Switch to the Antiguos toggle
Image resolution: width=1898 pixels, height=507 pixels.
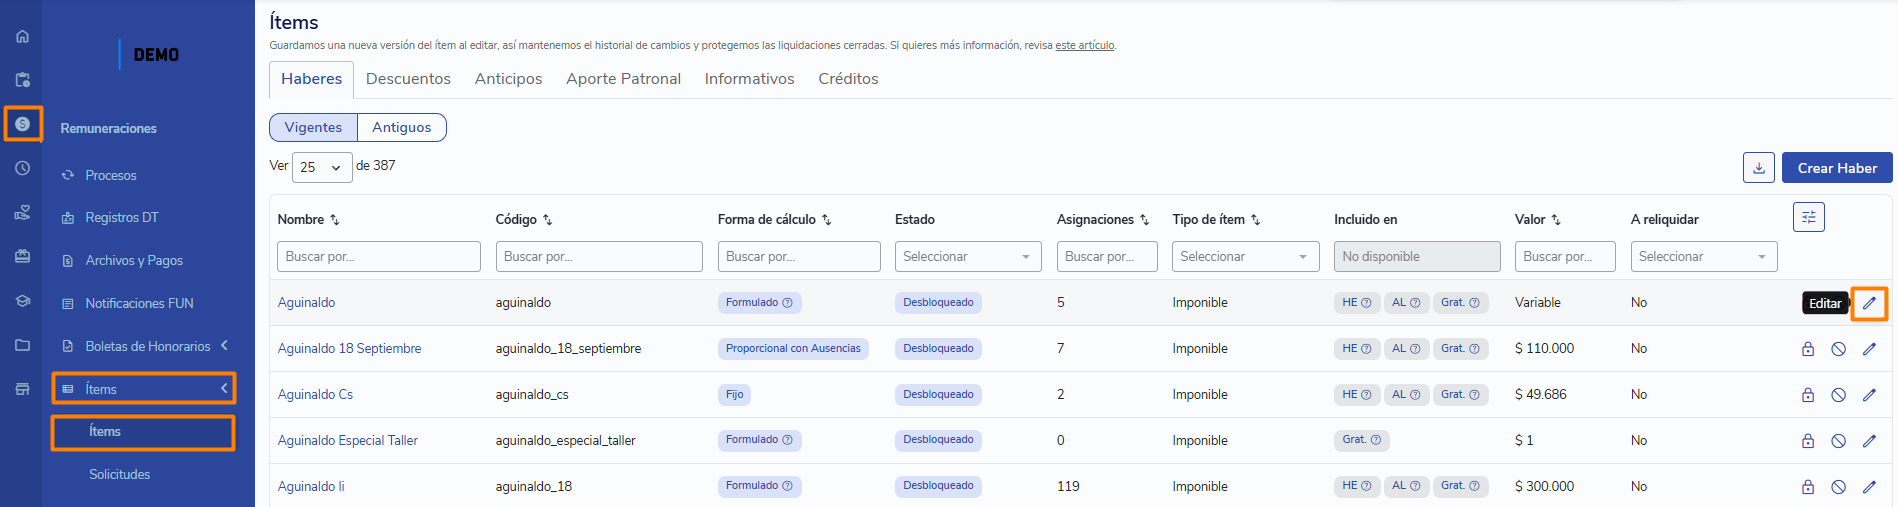[x=401, y=127]
